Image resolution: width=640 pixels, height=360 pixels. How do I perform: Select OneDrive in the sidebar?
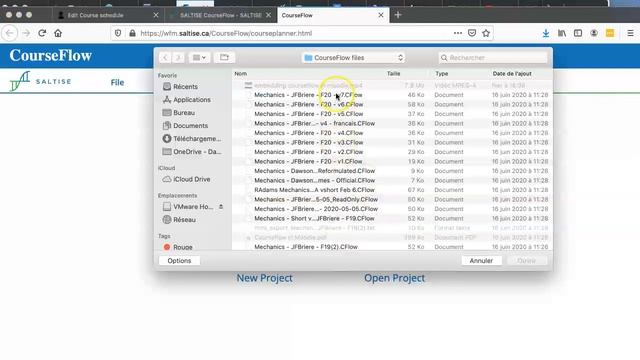click(x=197, y=151)
